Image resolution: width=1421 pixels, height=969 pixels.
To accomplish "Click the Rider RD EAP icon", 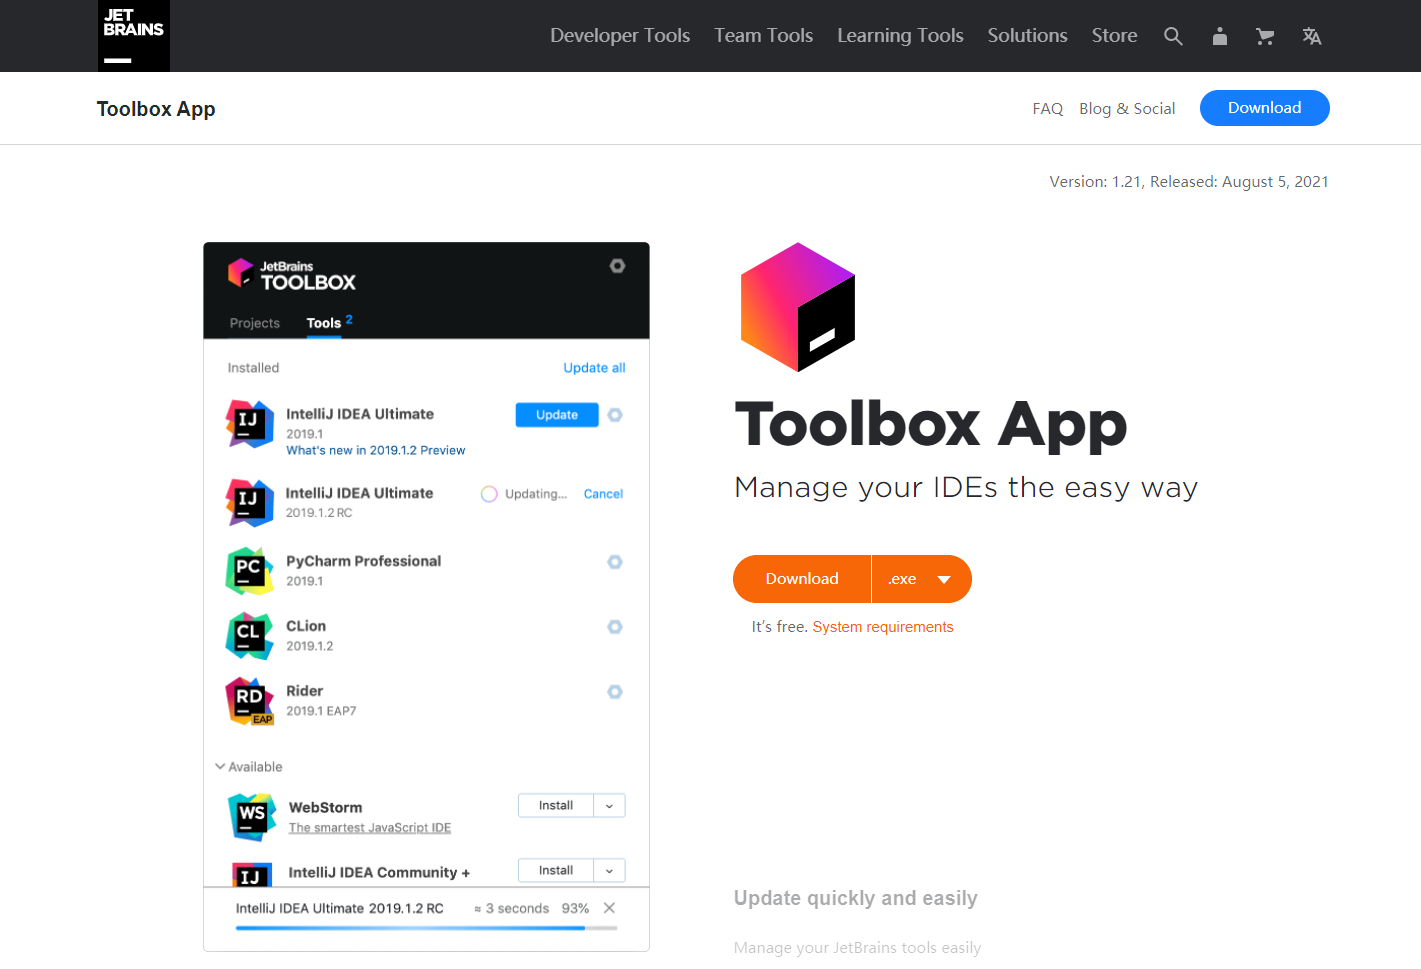I will tap(249, 701).
